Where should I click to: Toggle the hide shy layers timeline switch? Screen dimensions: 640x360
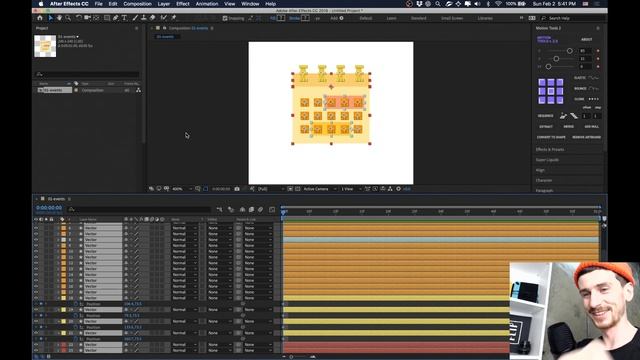pos(242,210)
